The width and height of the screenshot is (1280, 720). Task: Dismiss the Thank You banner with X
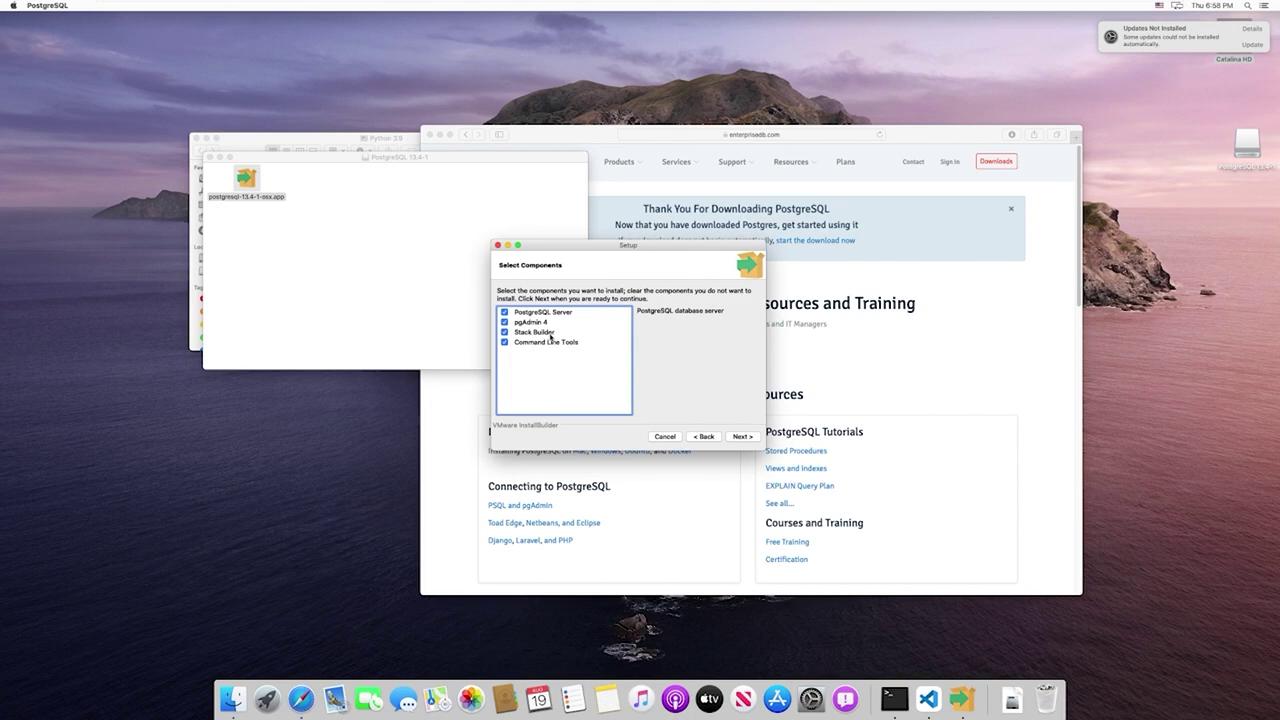[x=1011, y=209]
